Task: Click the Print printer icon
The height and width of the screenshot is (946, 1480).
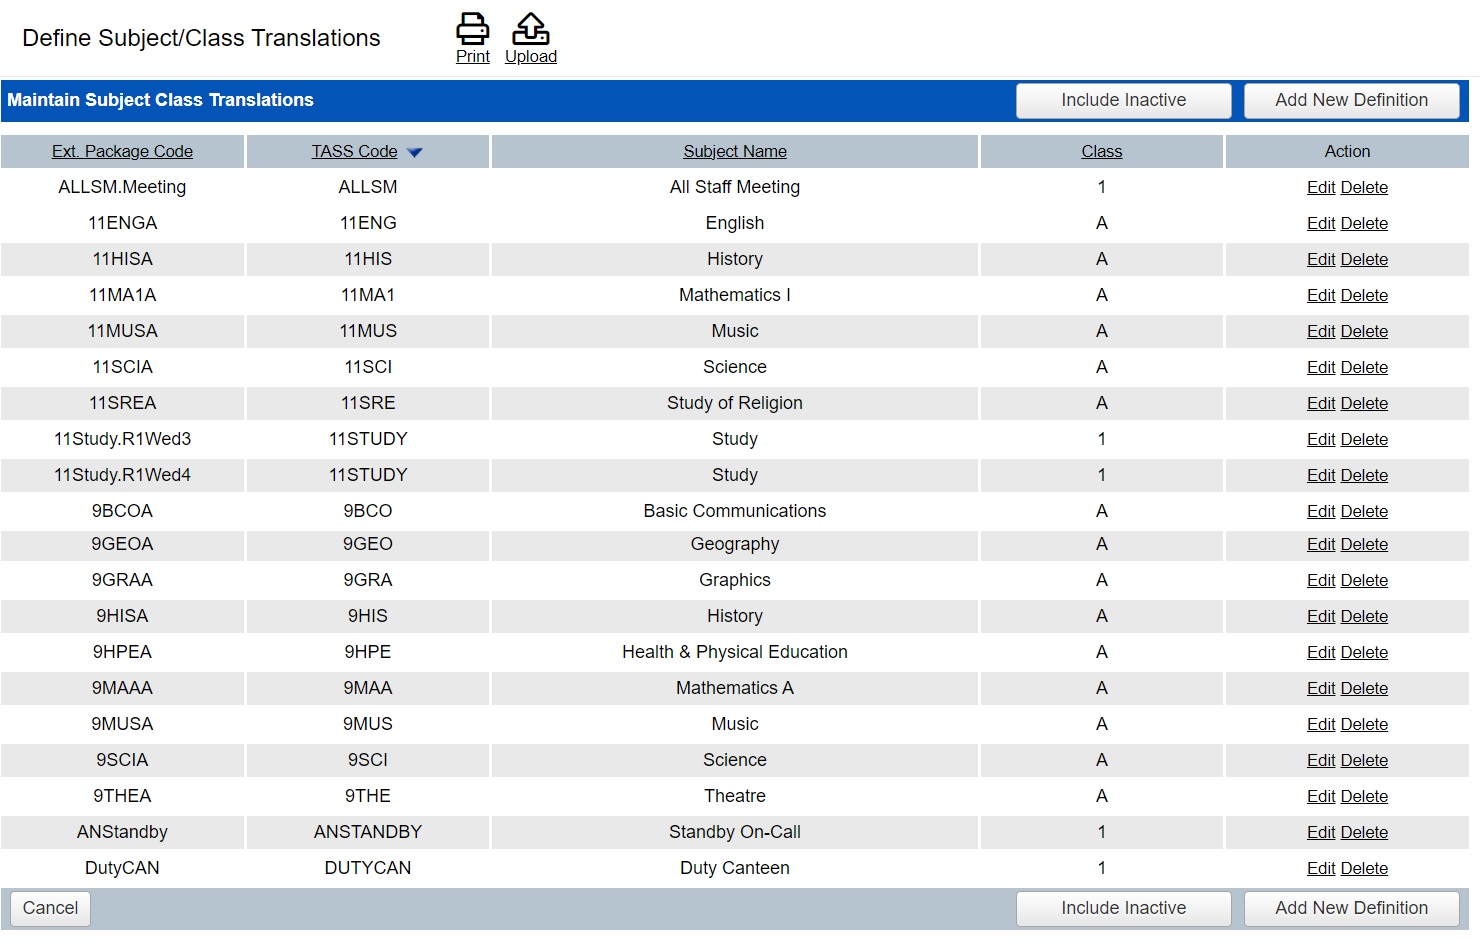Action: tap(472, 28)
